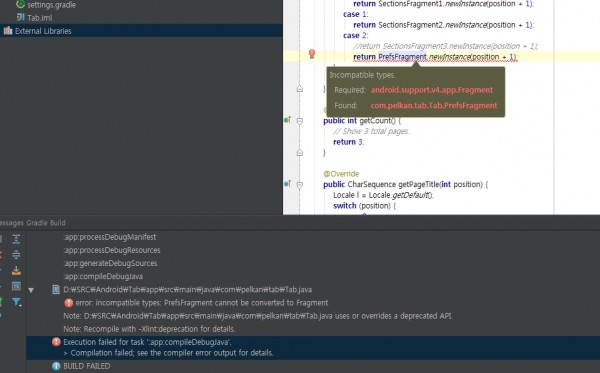
Task: Click public int getCount() declaration
Action: coord(362,121)
